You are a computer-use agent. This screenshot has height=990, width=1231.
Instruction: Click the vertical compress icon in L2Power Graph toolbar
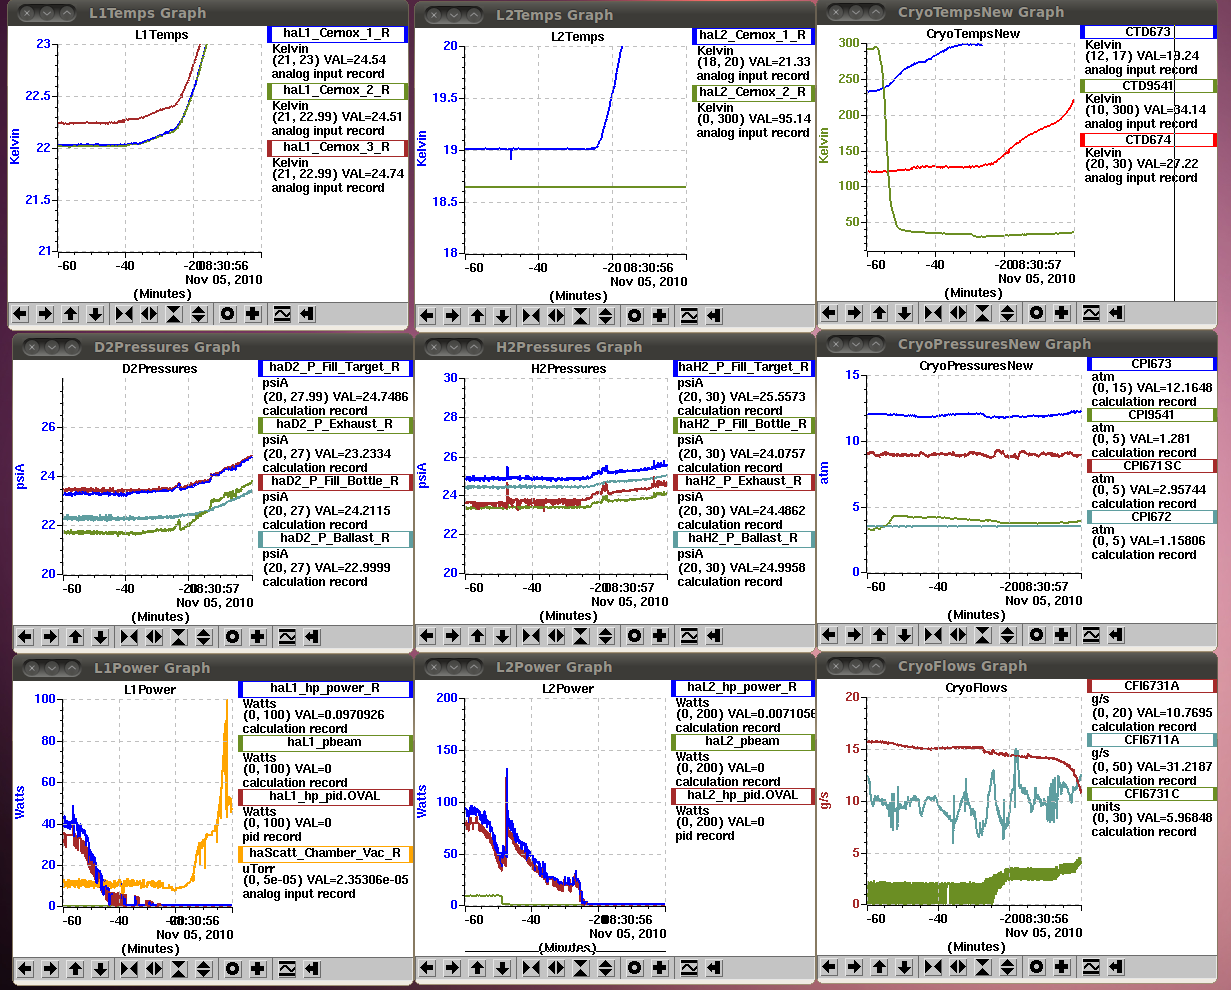tap(581, 968)
